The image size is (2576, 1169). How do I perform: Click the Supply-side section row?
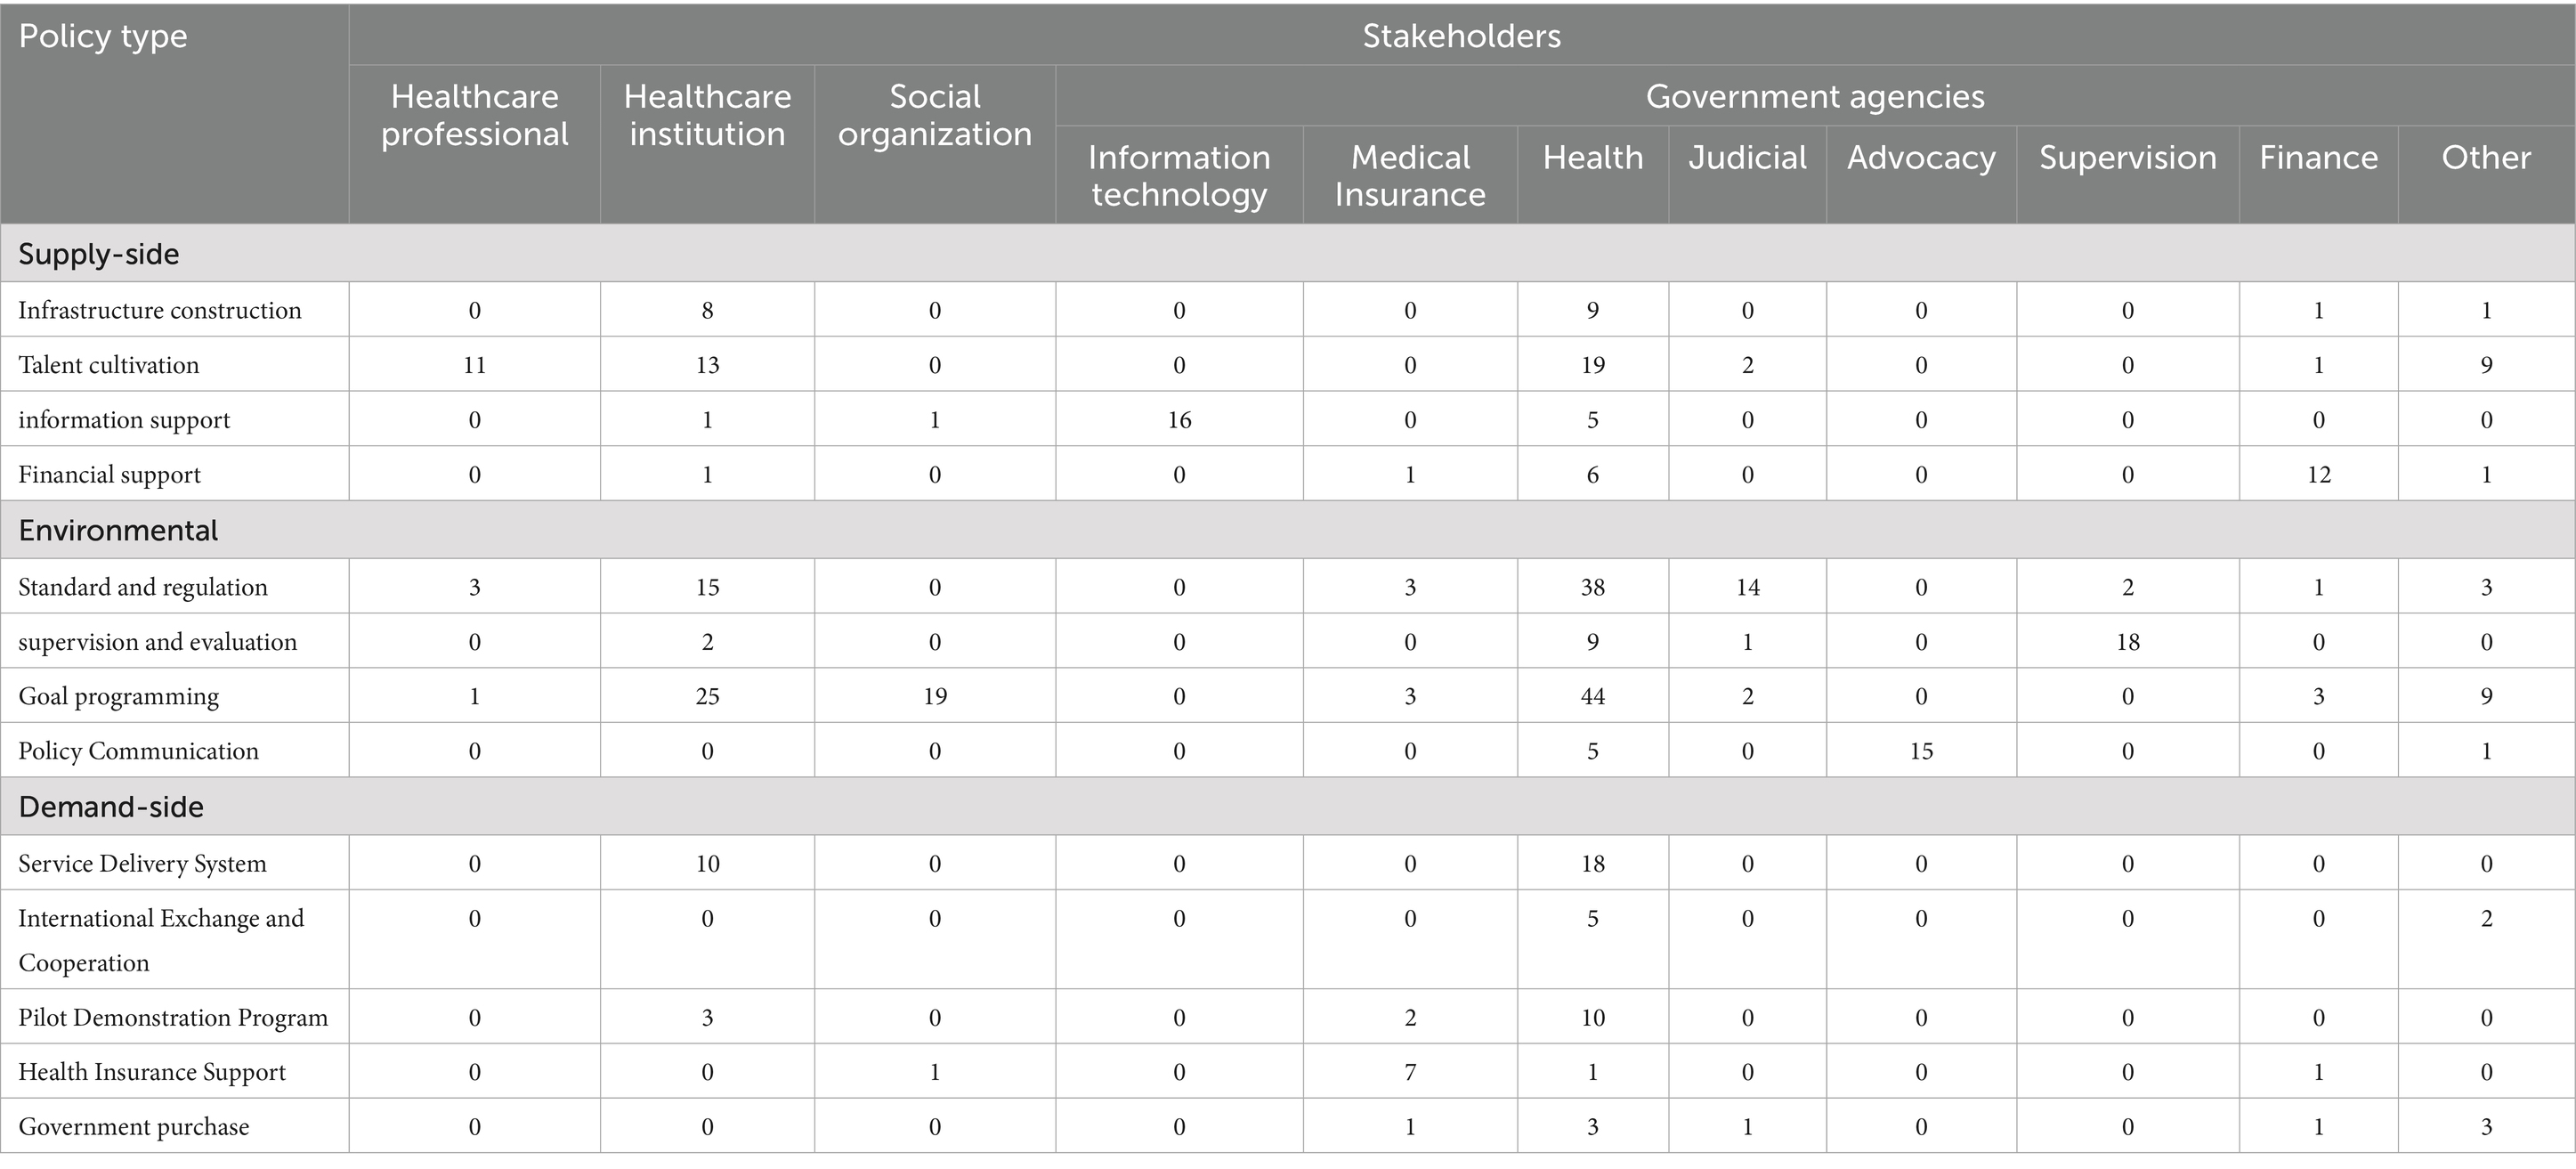point(99,254)
